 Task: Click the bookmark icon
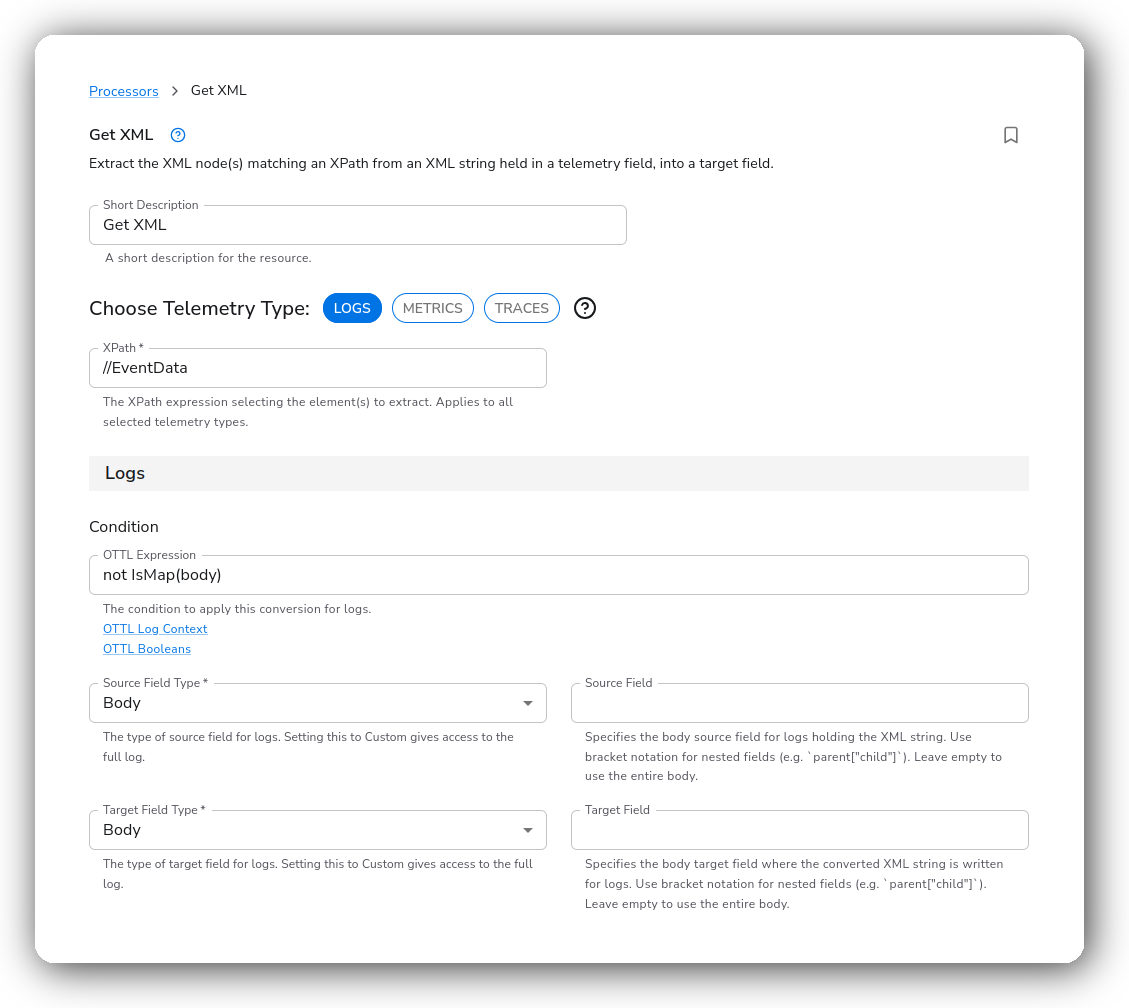tap(1010, 135)
